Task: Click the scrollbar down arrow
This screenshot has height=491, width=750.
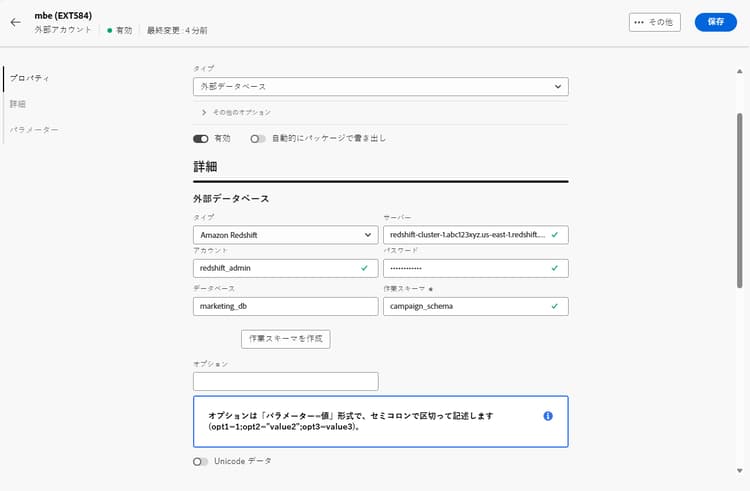Action: coord(739,470)
